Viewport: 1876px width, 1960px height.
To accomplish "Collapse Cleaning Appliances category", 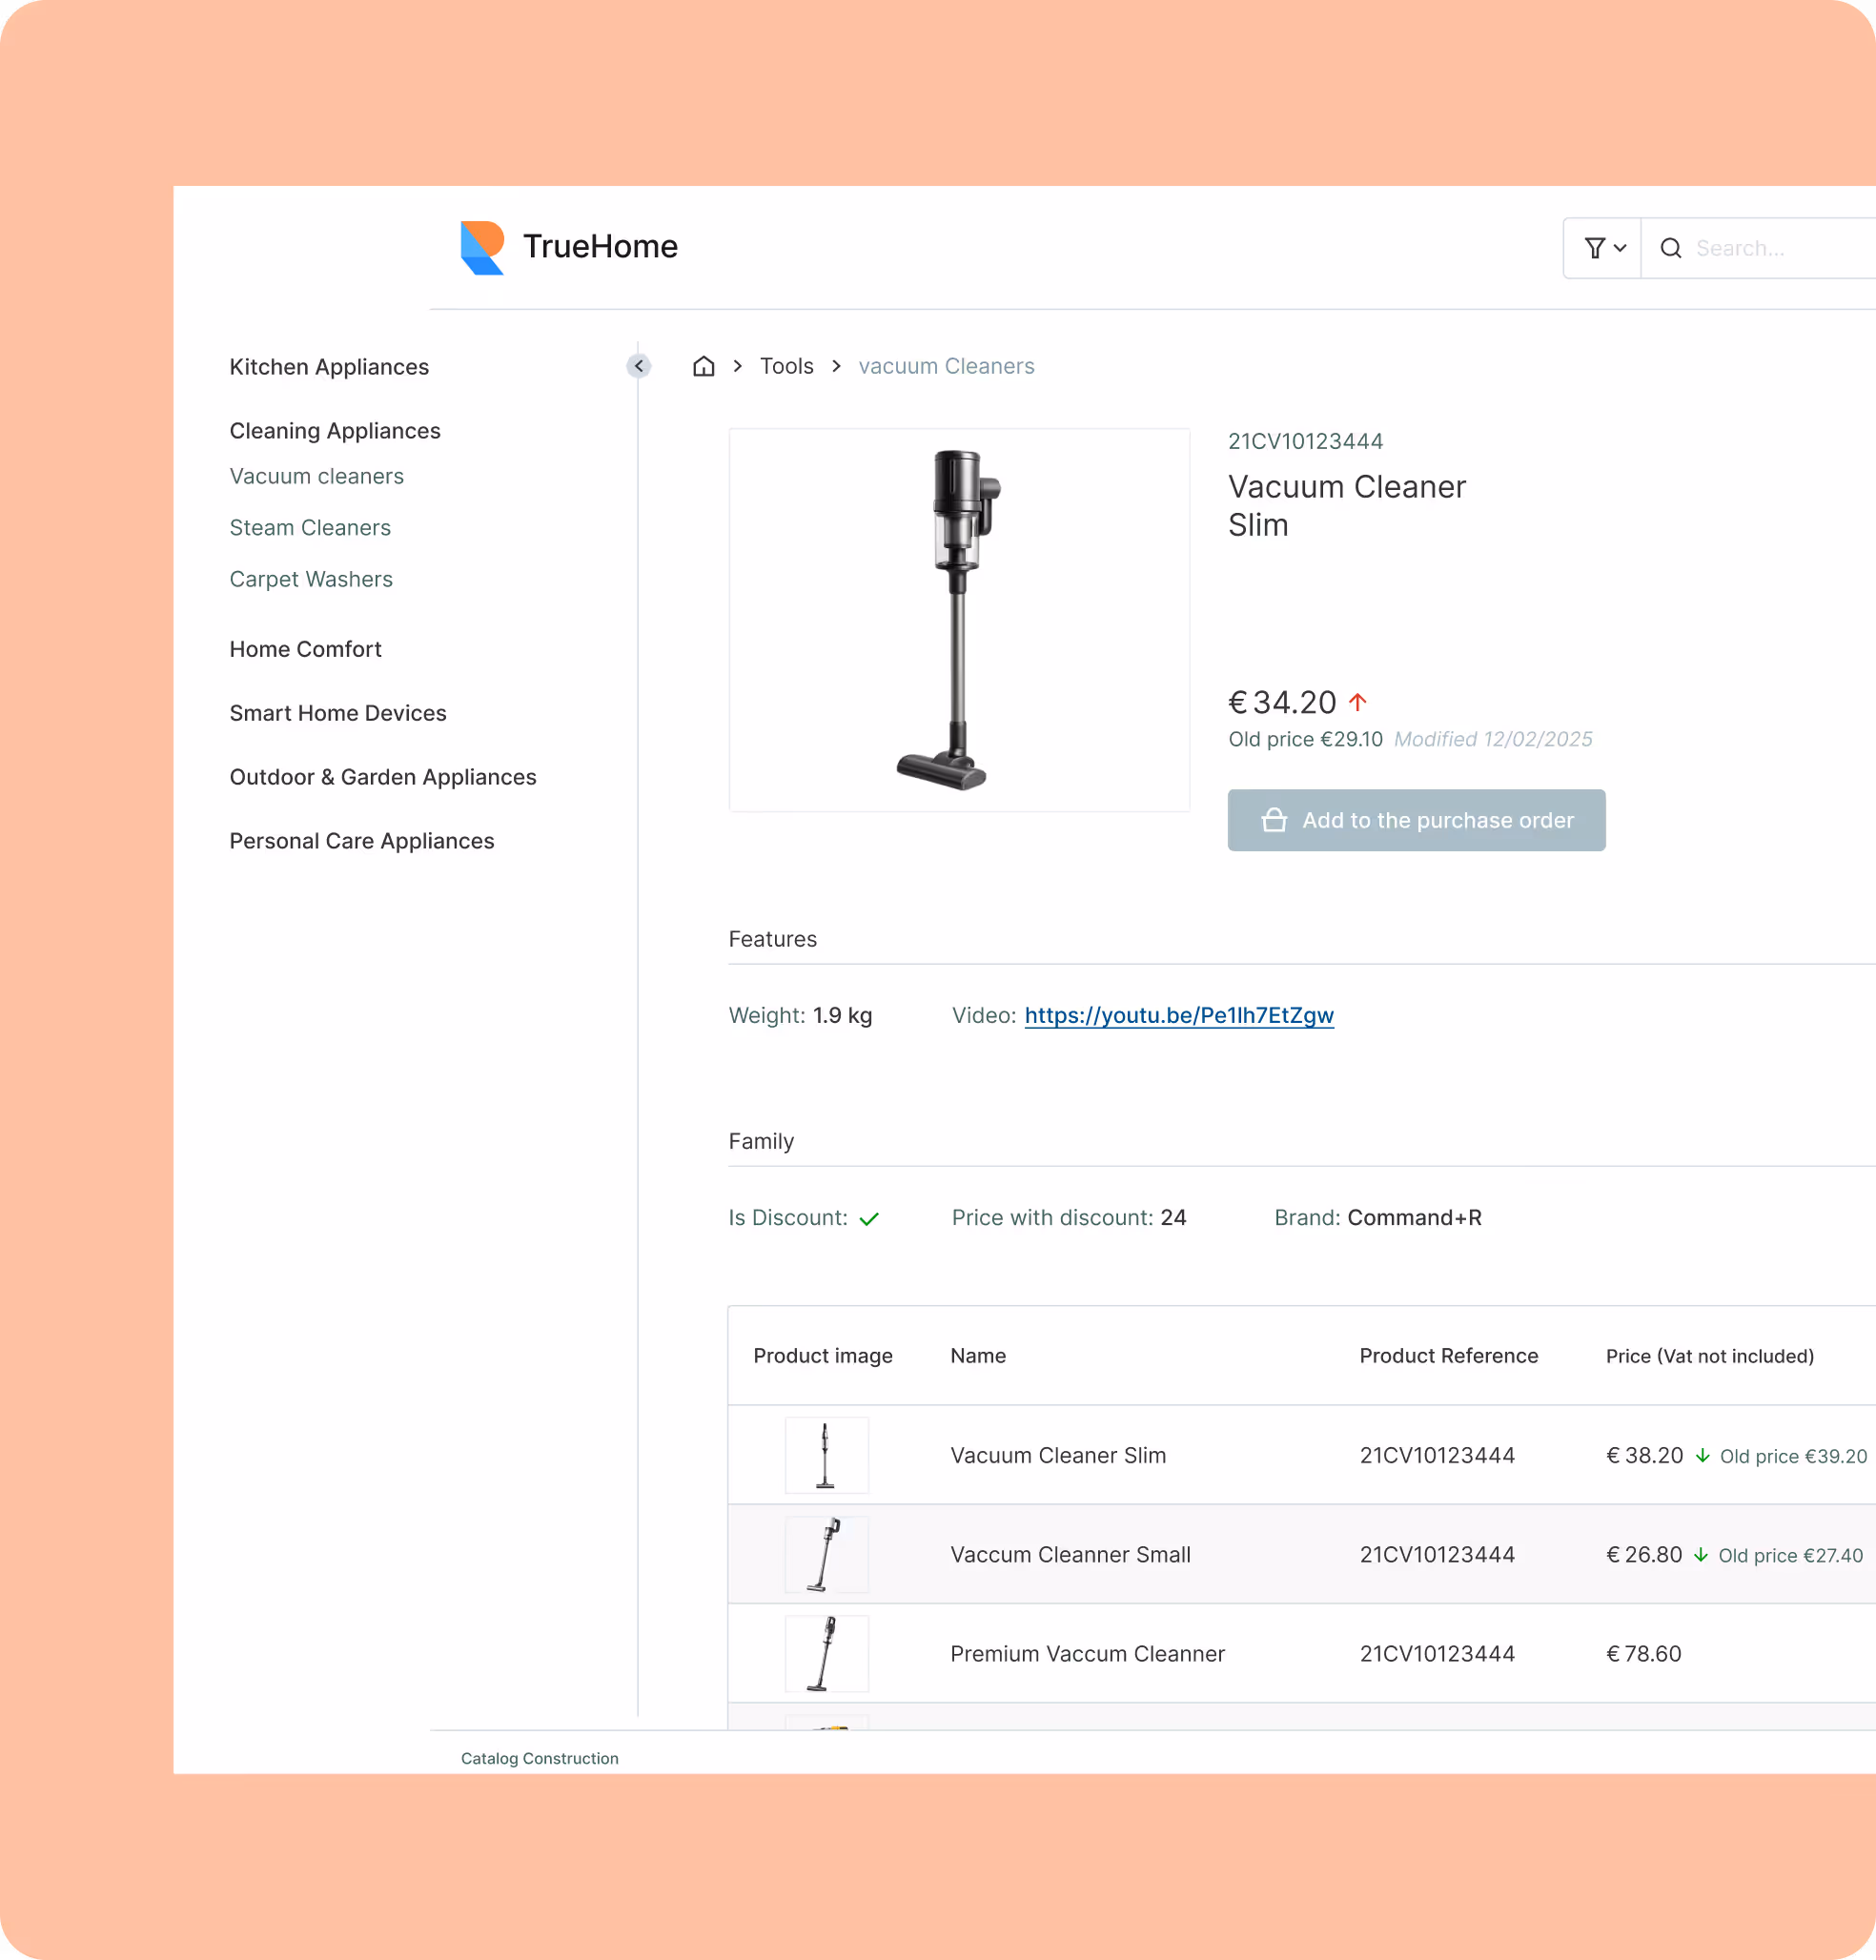I will 335,431.
